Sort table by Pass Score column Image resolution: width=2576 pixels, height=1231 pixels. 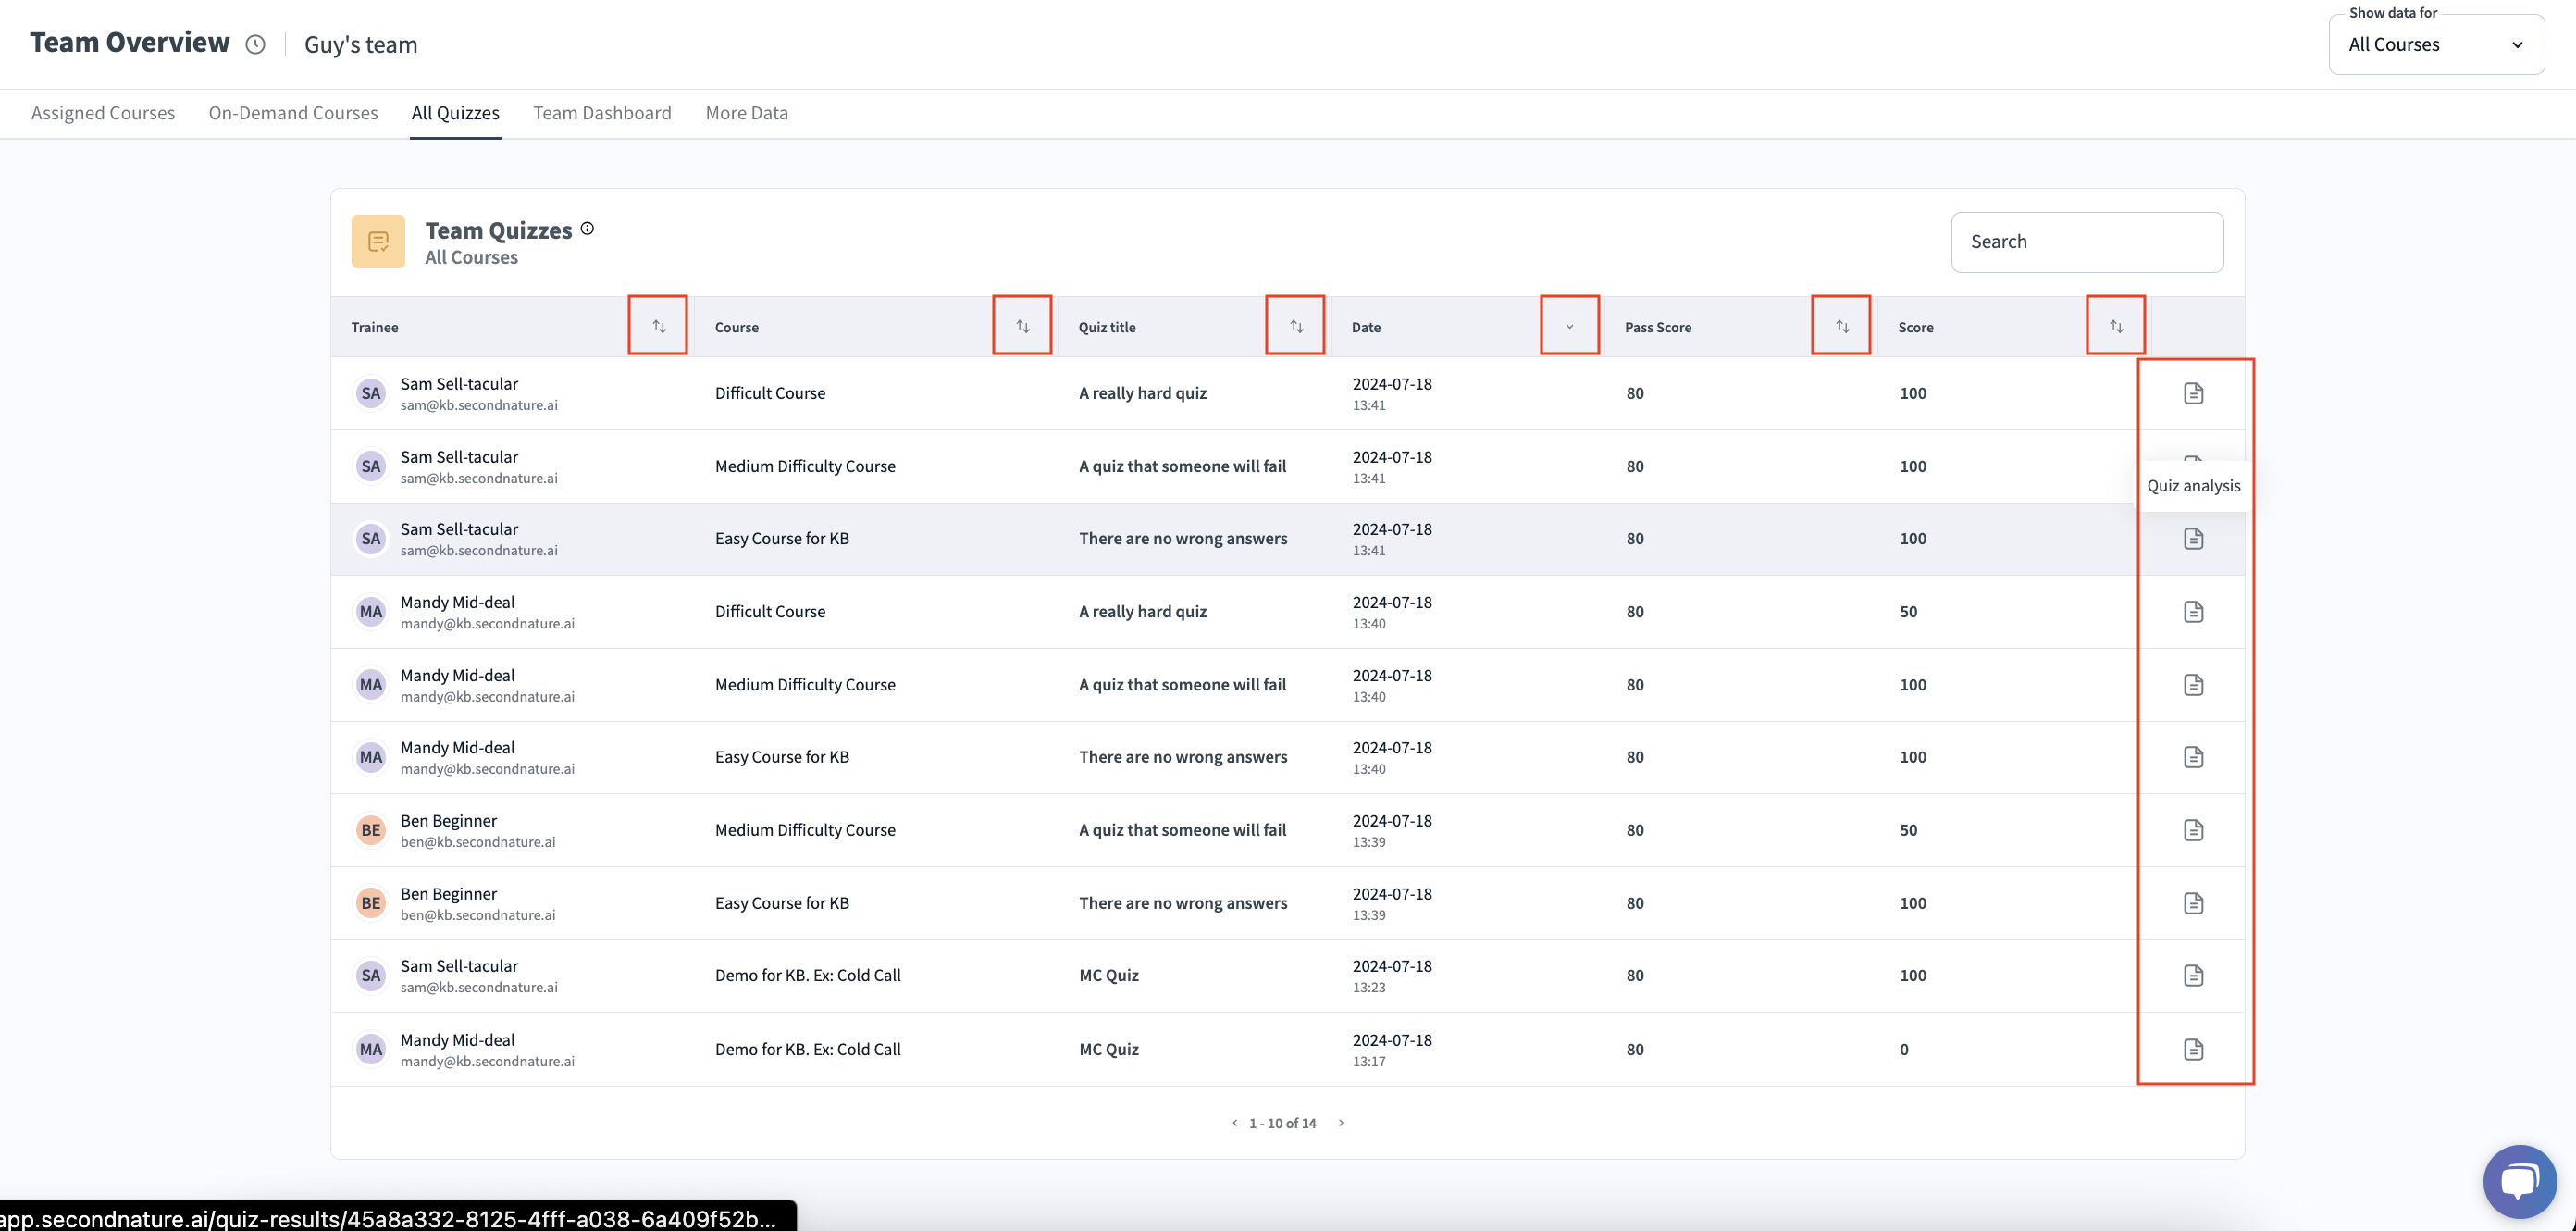pos(1842,326)
